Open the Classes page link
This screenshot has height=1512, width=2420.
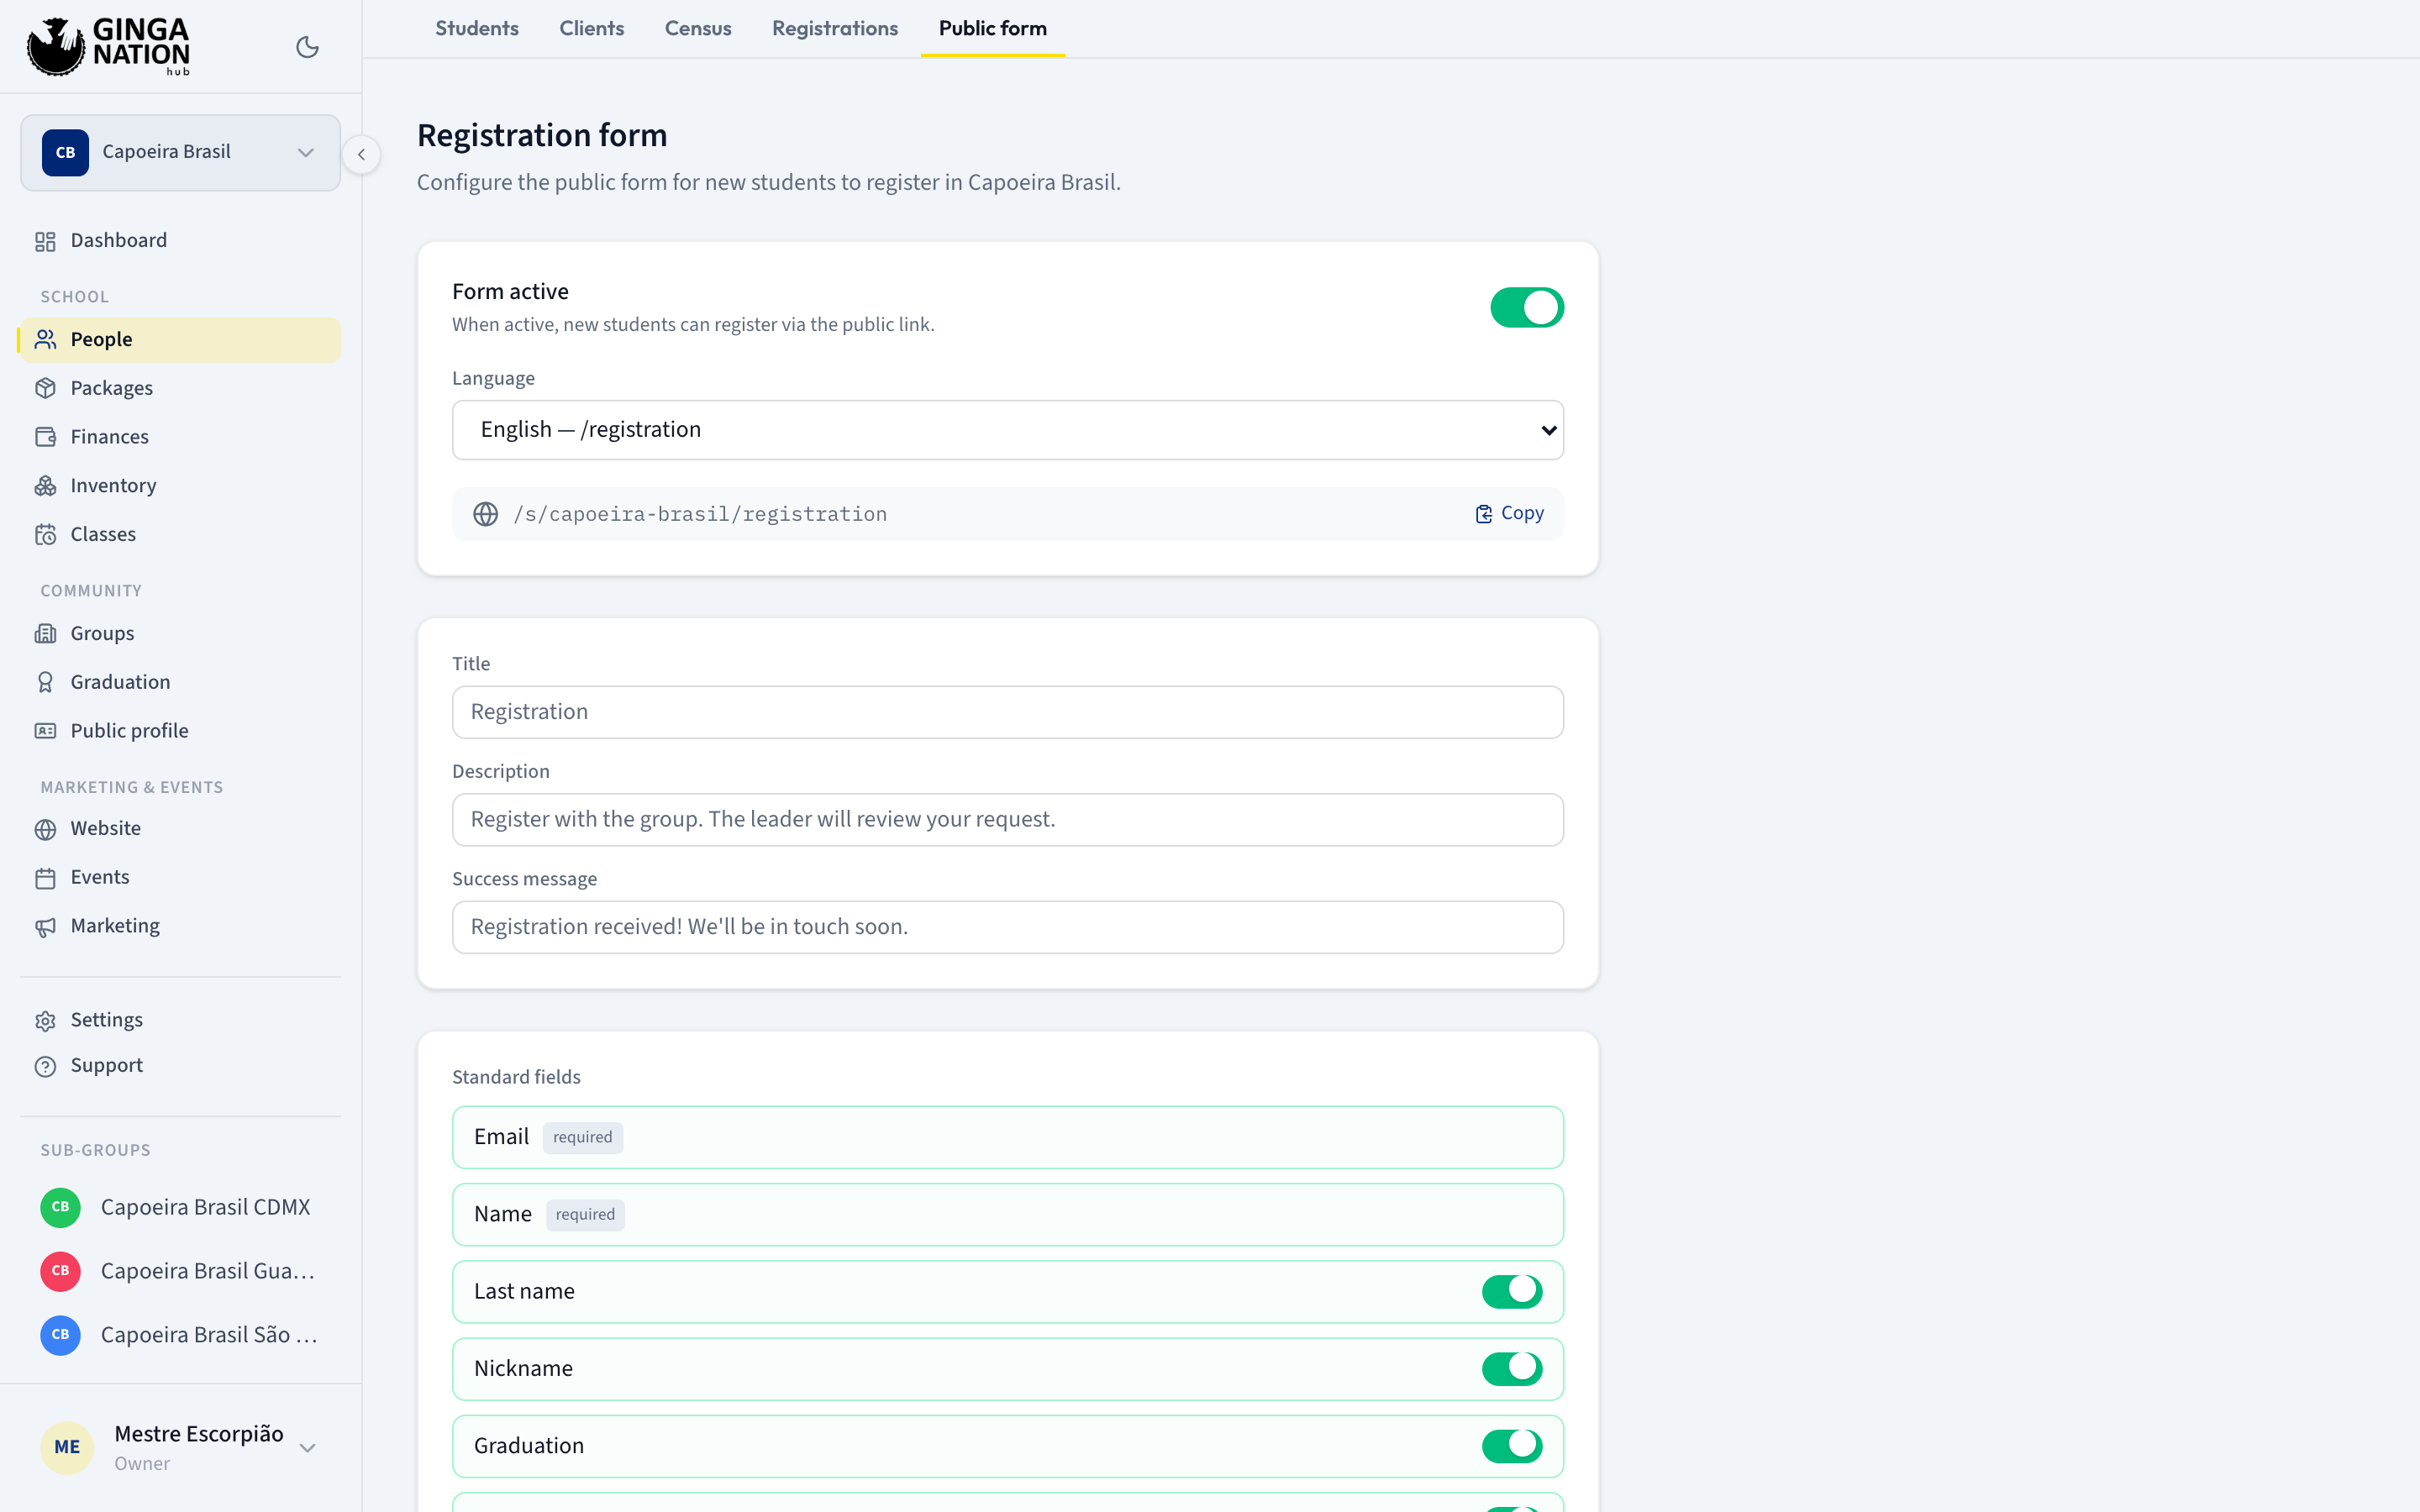click(x=180, y=535)
